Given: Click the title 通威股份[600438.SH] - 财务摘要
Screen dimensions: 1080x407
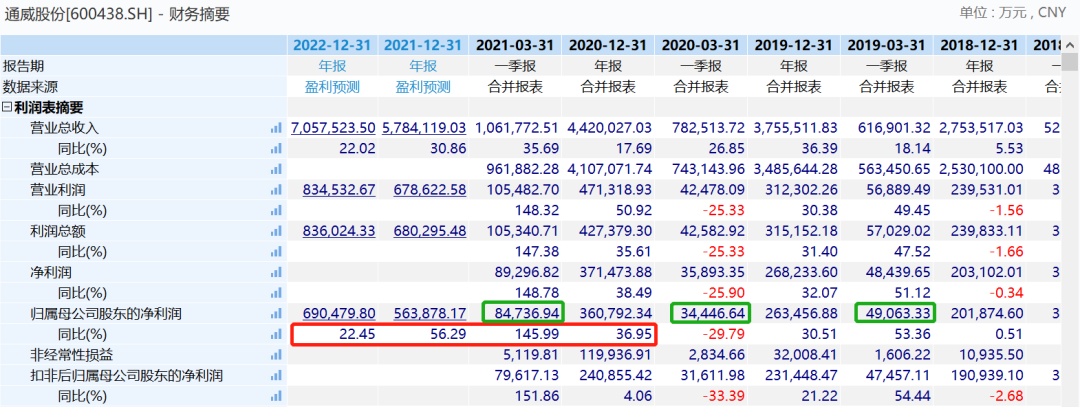Looking at the screenshot, I should (x=117, y=14).
